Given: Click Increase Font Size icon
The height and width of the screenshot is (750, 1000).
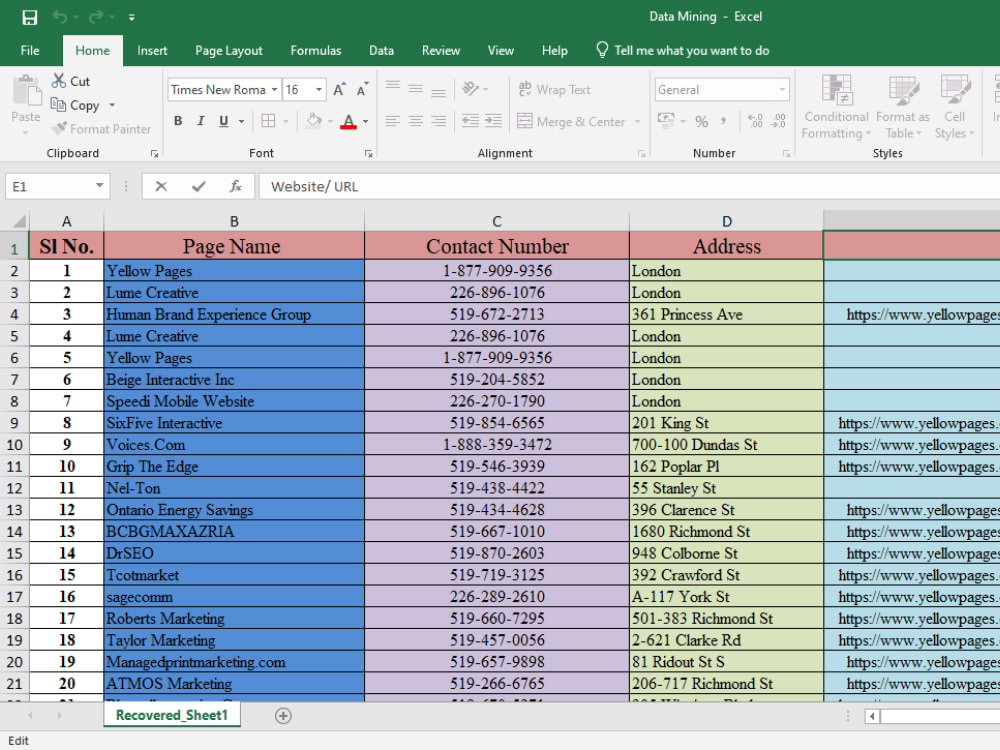Looking at the screenshot, I should (x=339, y=90).
